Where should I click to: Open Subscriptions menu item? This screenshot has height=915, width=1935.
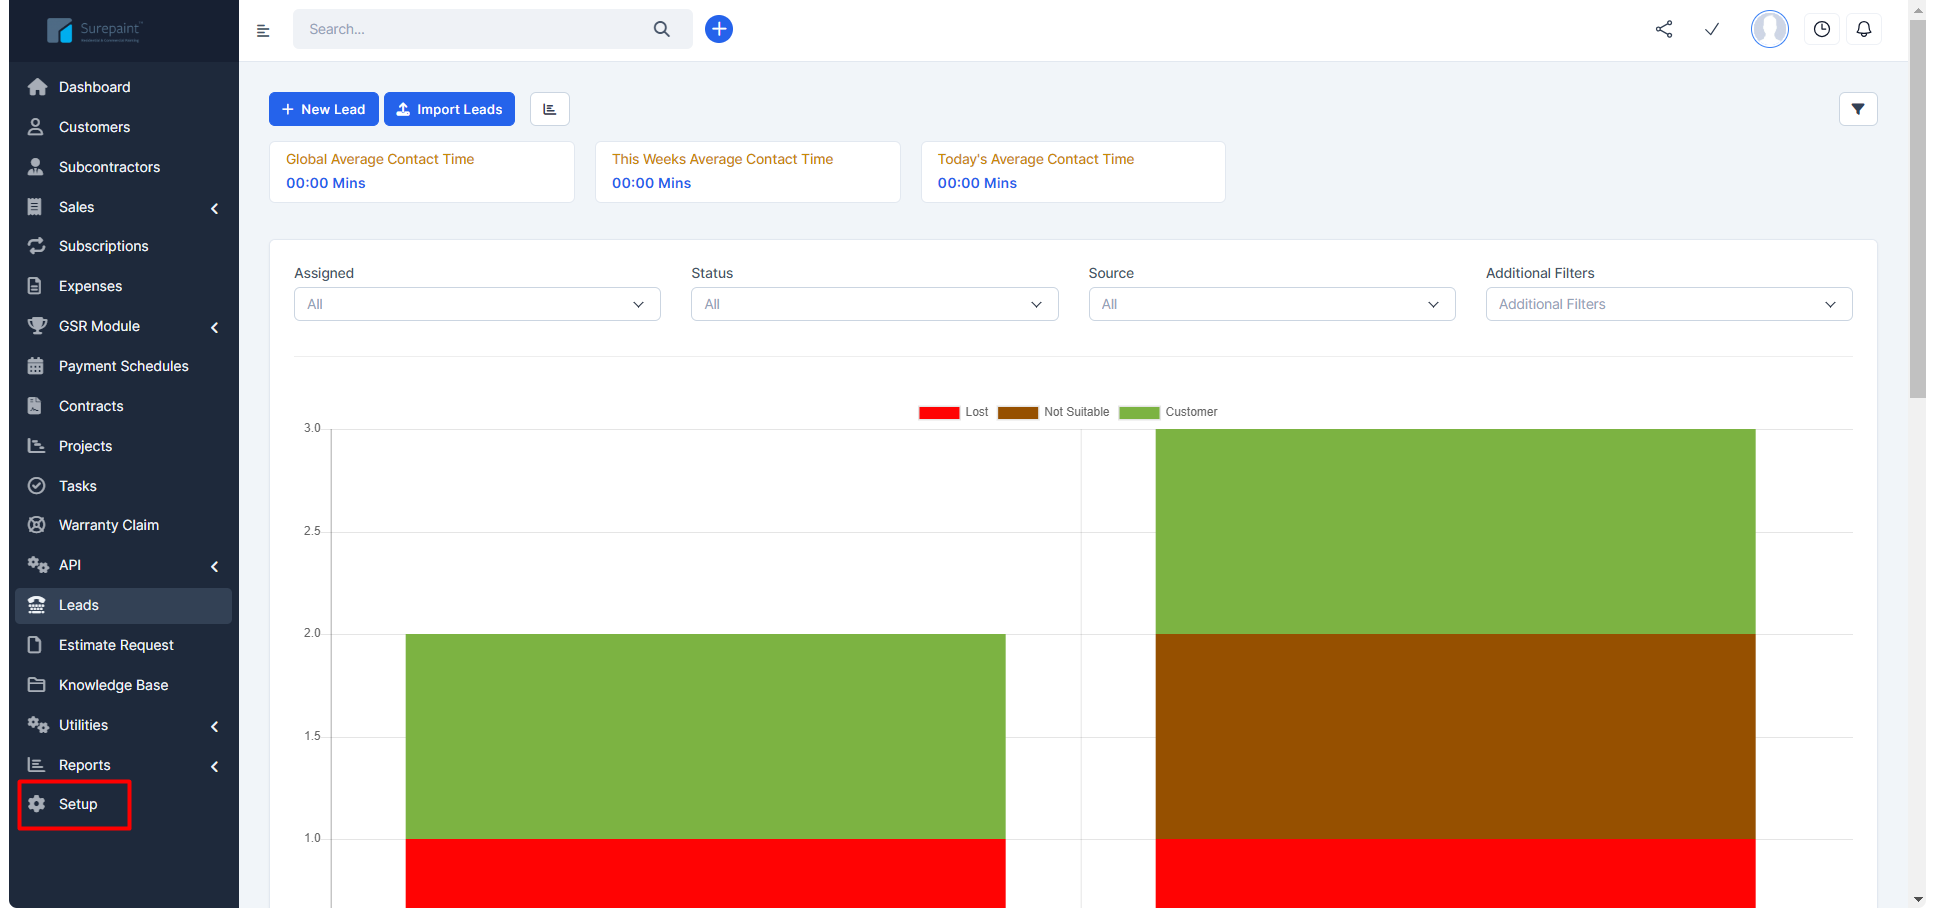[124, 246]
